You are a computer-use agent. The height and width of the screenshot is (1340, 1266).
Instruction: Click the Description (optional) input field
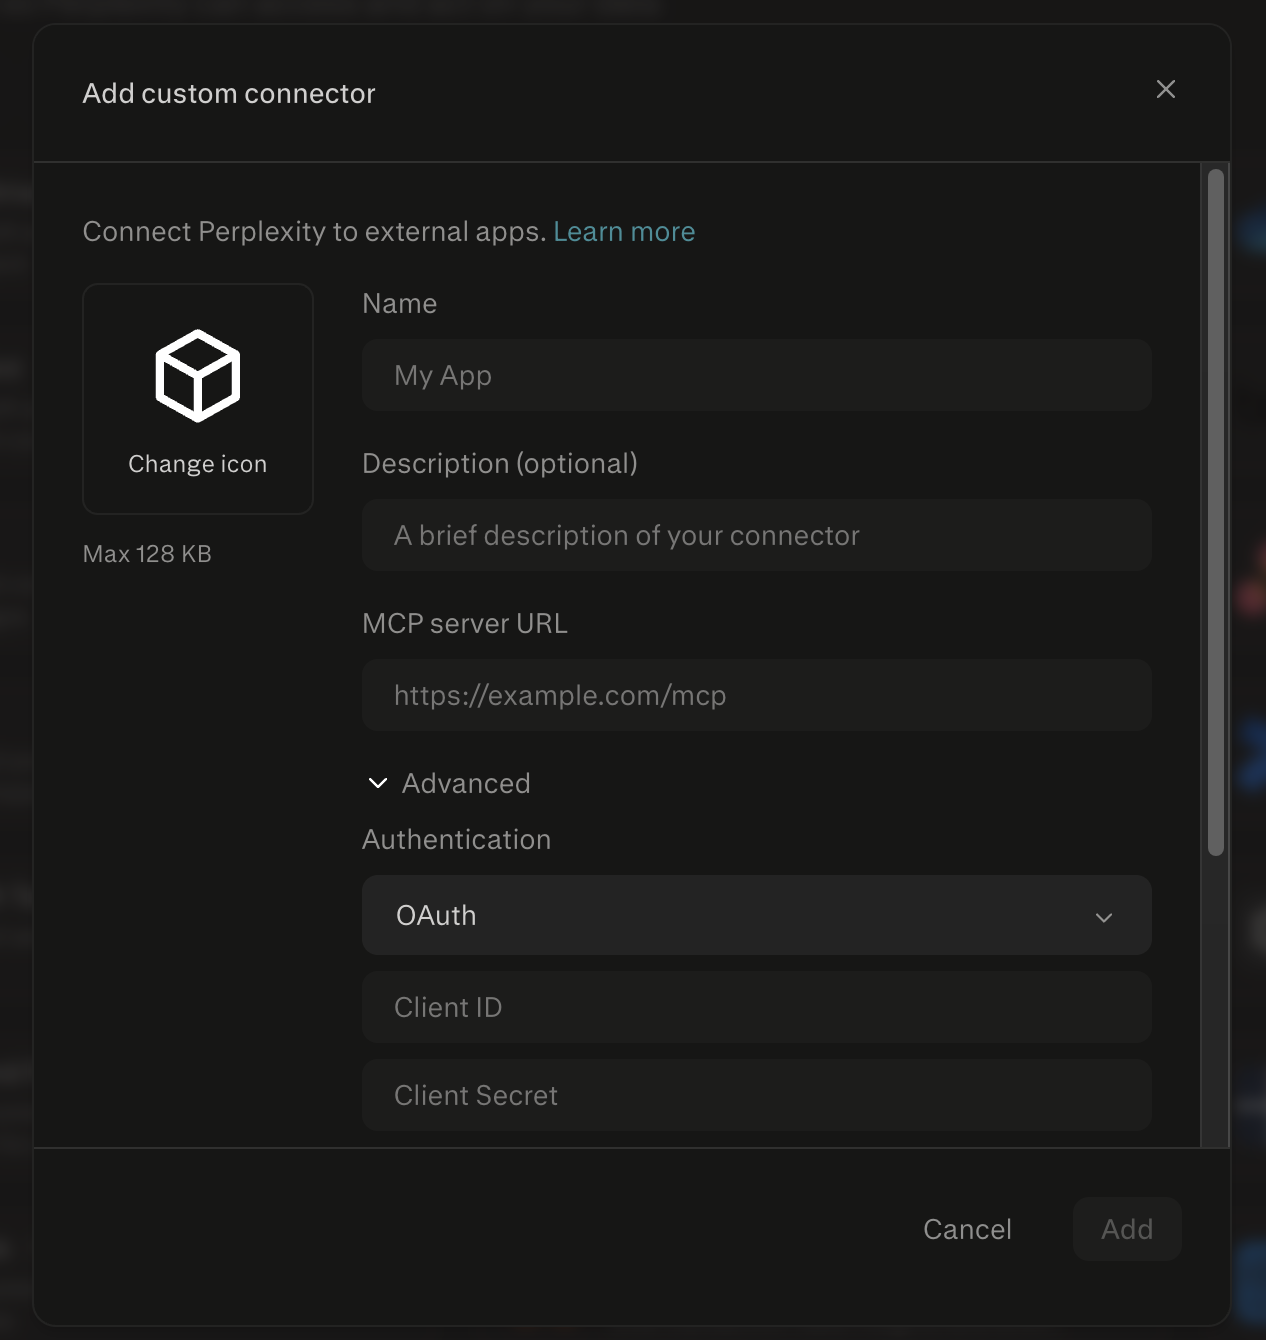[x=757, y=535]
